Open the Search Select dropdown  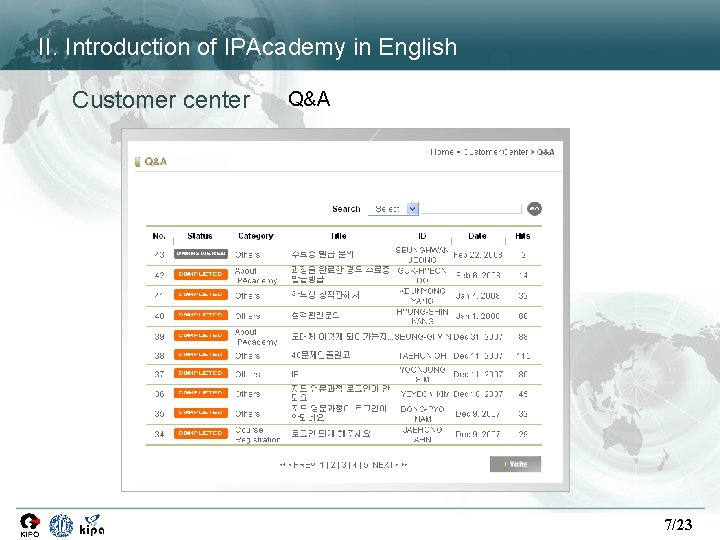(394, 209)
